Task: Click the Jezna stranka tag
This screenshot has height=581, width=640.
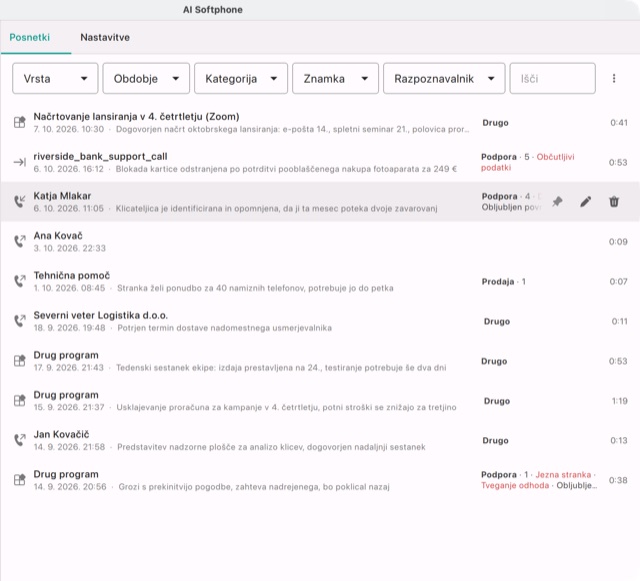Action: (563, 474)
